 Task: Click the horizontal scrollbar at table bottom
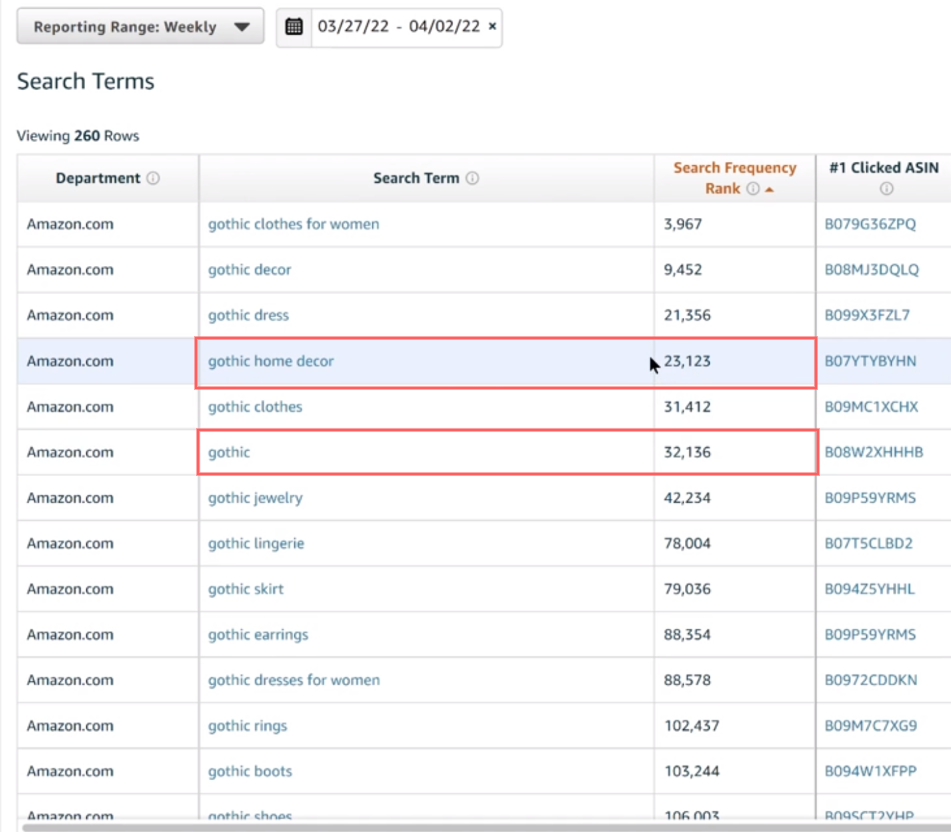[400, 827]
